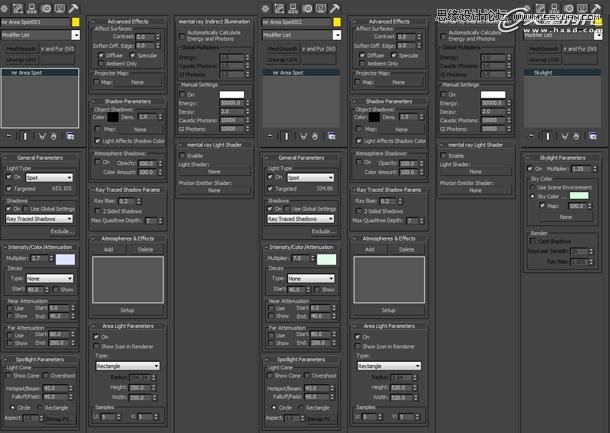
Task: Toggle show end result in Spot001 panel
Action: click(26, 136)
